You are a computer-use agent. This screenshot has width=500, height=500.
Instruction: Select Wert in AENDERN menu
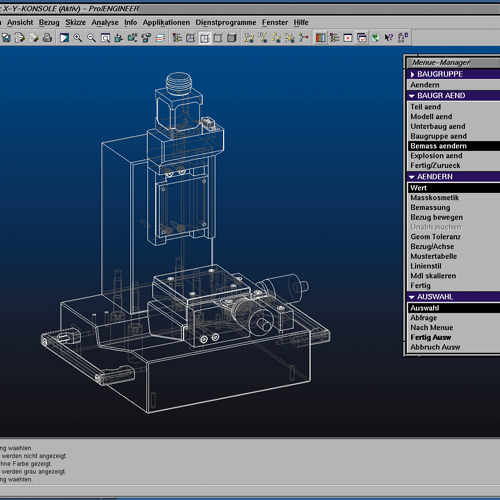[x=453, y=188]
